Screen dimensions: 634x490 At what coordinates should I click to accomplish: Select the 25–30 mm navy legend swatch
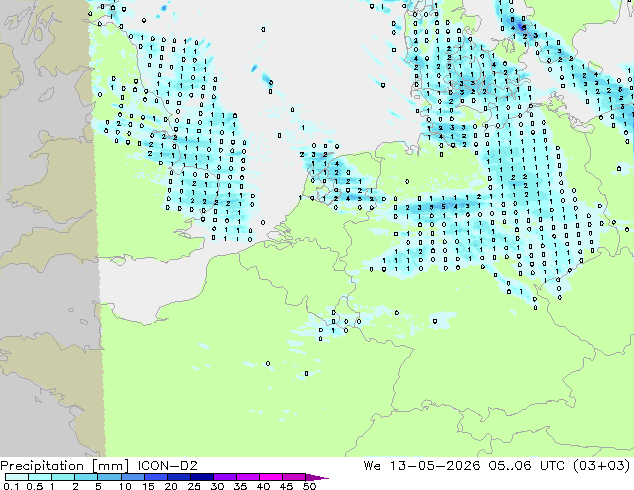pos(202,477)
